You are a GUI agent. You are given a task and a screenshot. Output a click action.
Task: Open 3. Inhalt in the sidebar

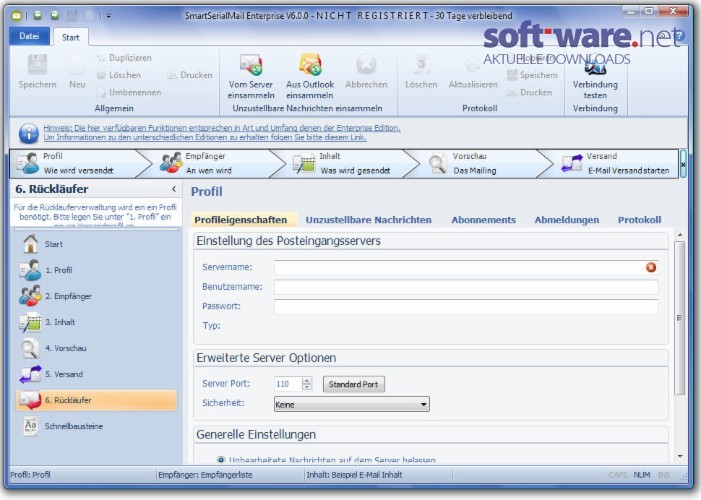pyautogui.click(x=96, y=322)
